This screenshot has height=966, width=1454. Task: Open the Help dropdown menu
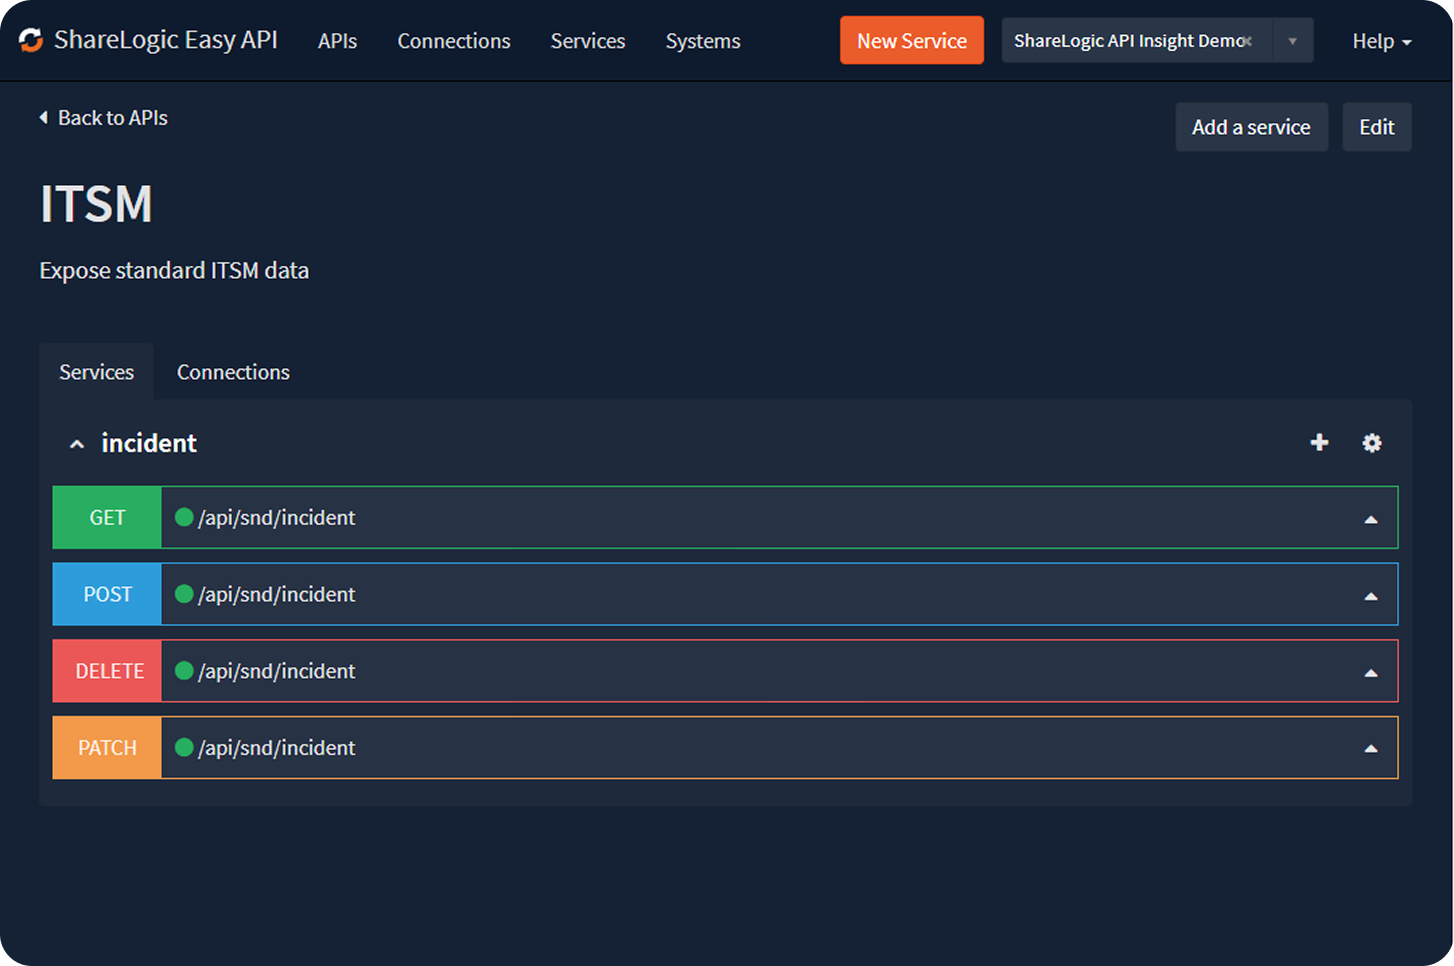[x=1382, y=41]
